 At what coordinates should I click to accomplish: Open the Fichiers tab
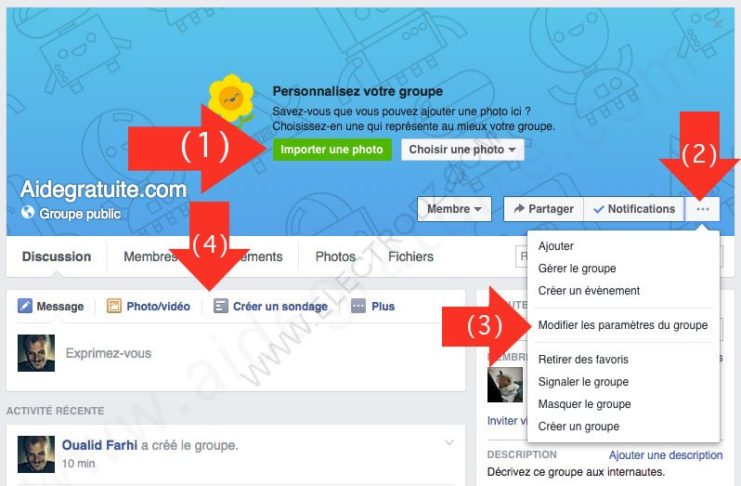click(x=411, y=257)
